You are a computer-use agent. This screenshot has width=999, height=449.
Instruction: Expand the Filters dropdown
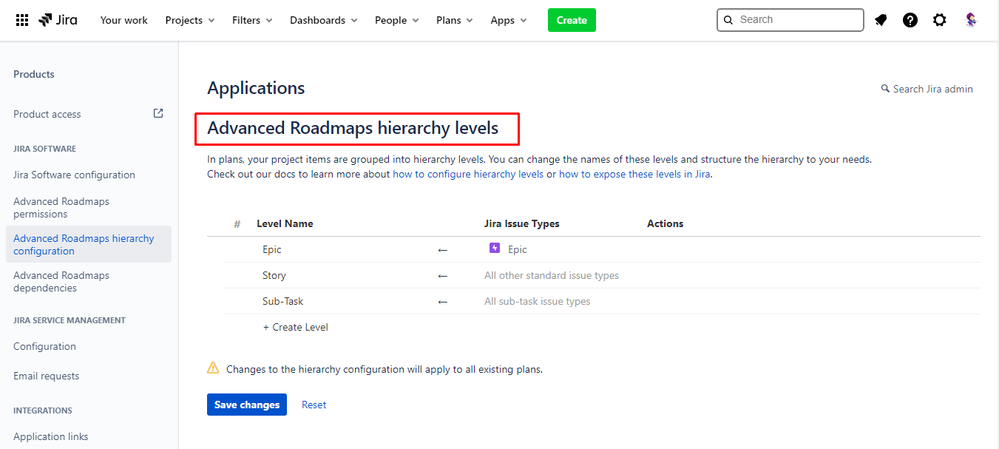point(252,20)
